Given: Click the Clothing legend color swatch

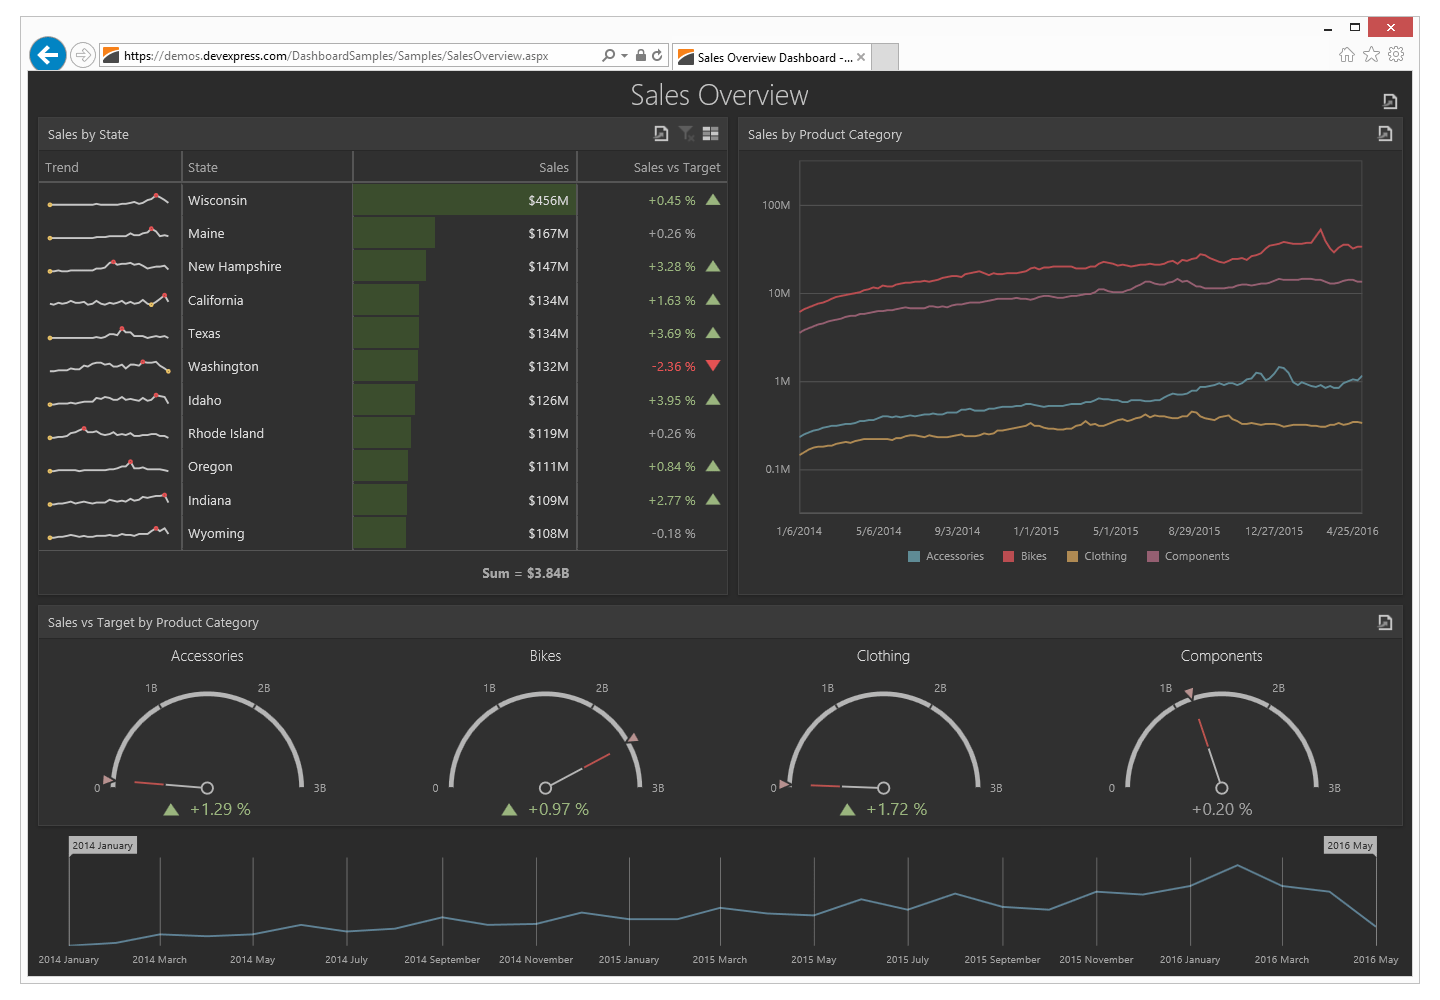Looking at the screenshot, I should [x=1073, y=557].
